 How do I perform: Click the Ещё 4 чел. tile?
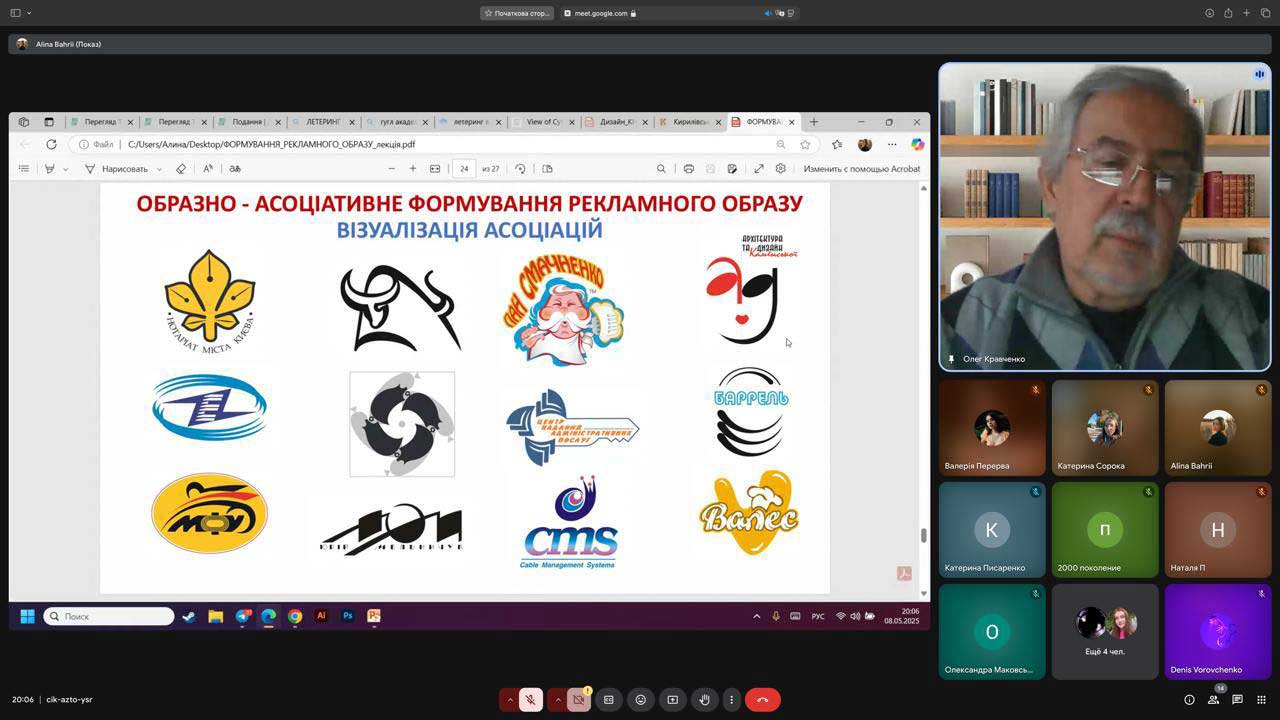tap(1105, 632)
